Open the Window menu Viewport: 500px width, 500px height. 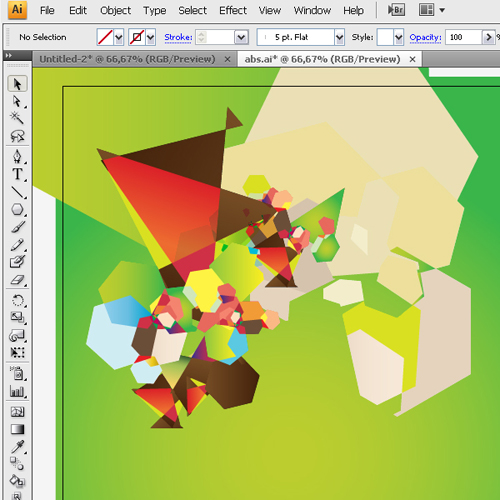tap(312, 10)
